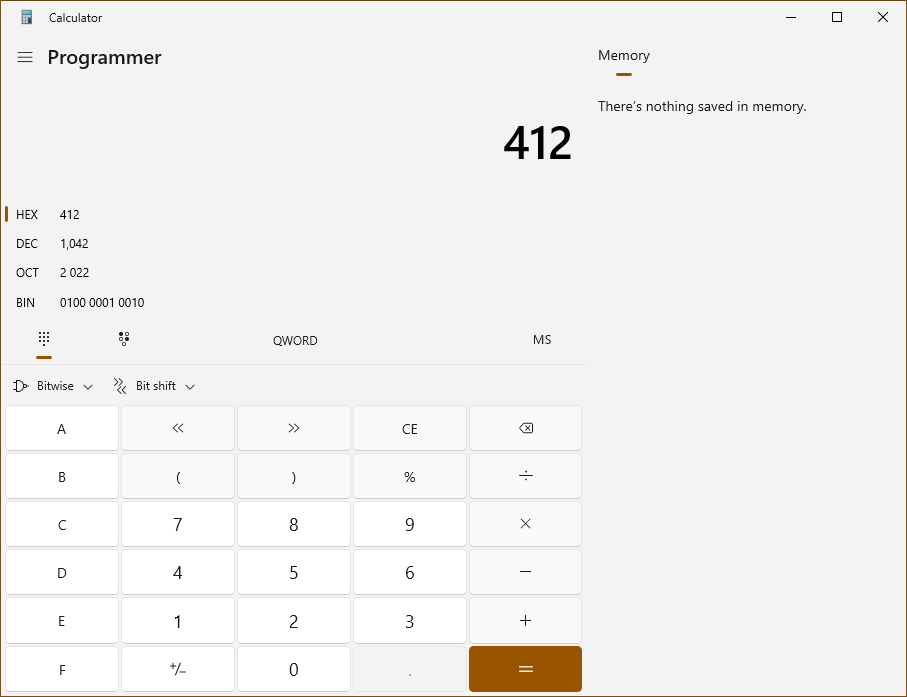Click the open parenthesis key
The width and height of the screenshot is (907, 697).
tap(178, 476)
